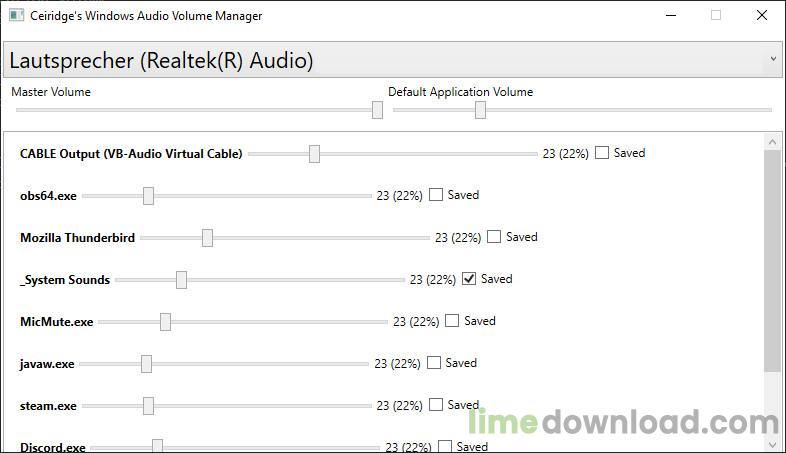This screenshot has height=453, width=786.
Task: Close the Audio Volume Manager window
Action: 762,15
